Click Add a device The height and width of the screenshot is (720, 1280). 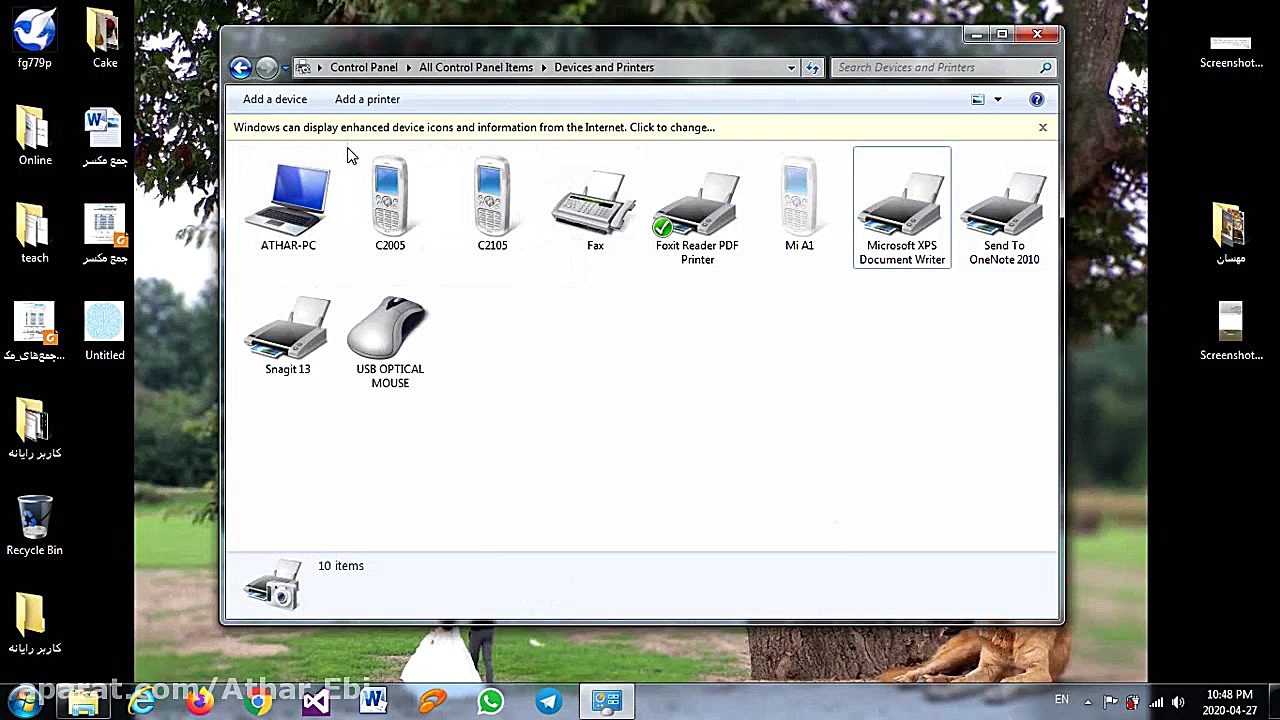(275, 99)
